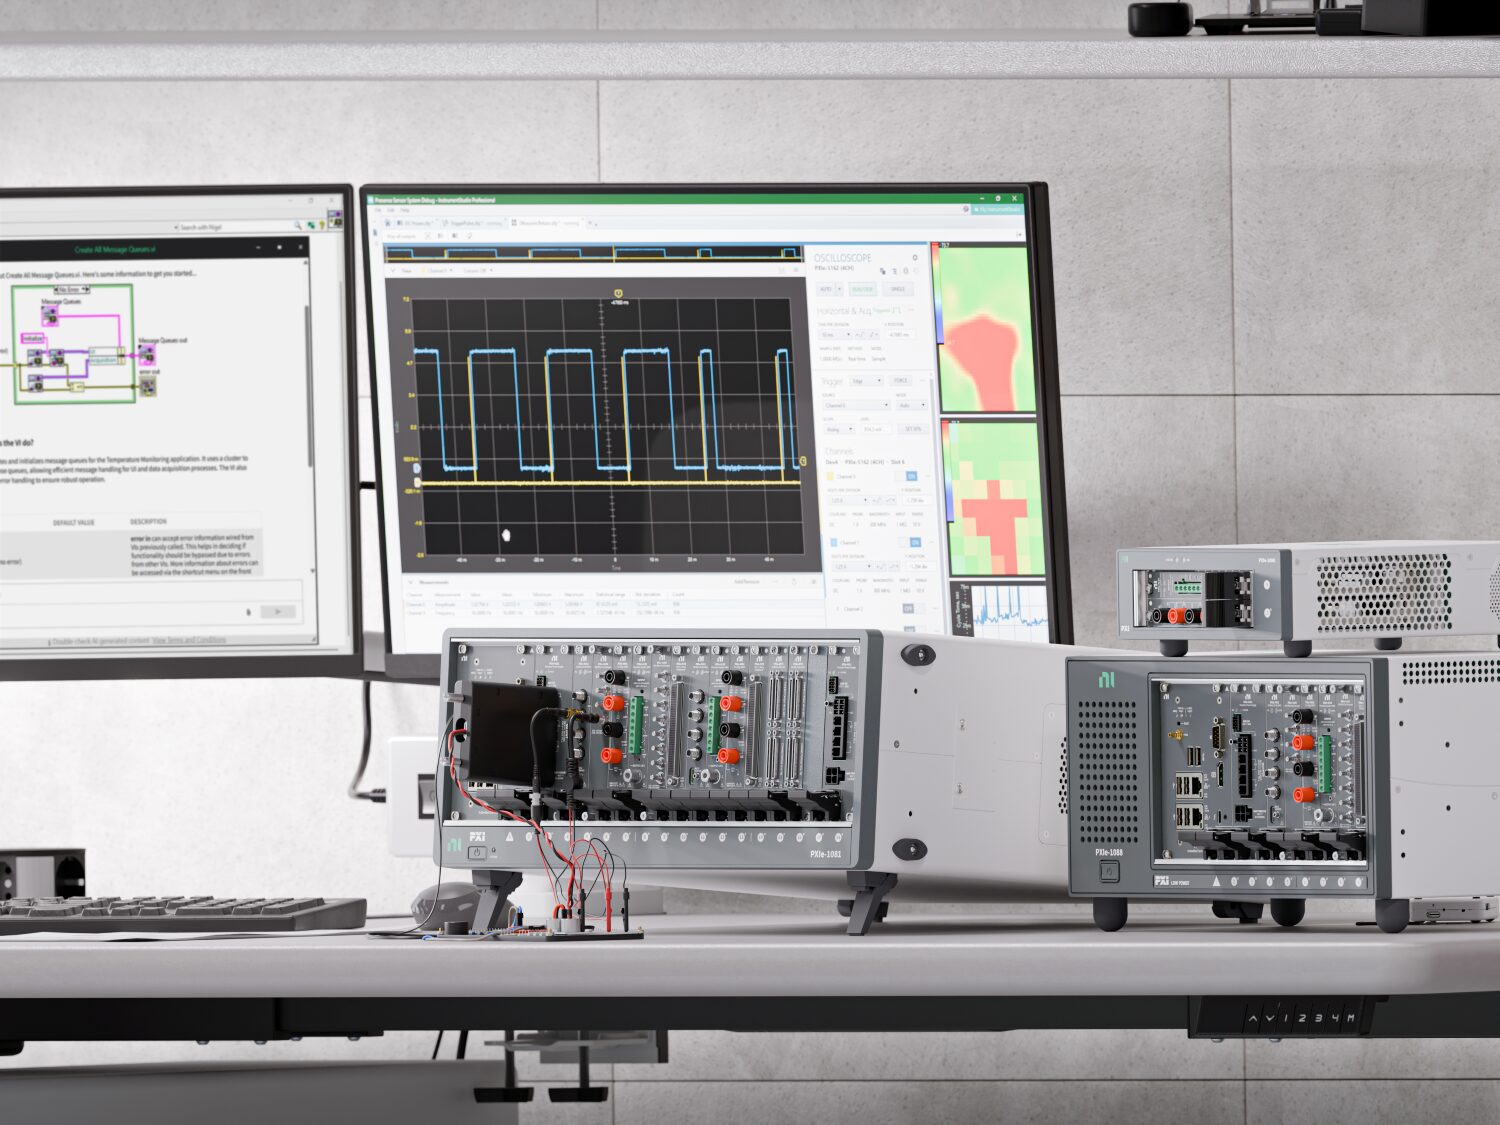Click the error out indicator icon
Screen dimensions: 1500x1125
(147, 386)
